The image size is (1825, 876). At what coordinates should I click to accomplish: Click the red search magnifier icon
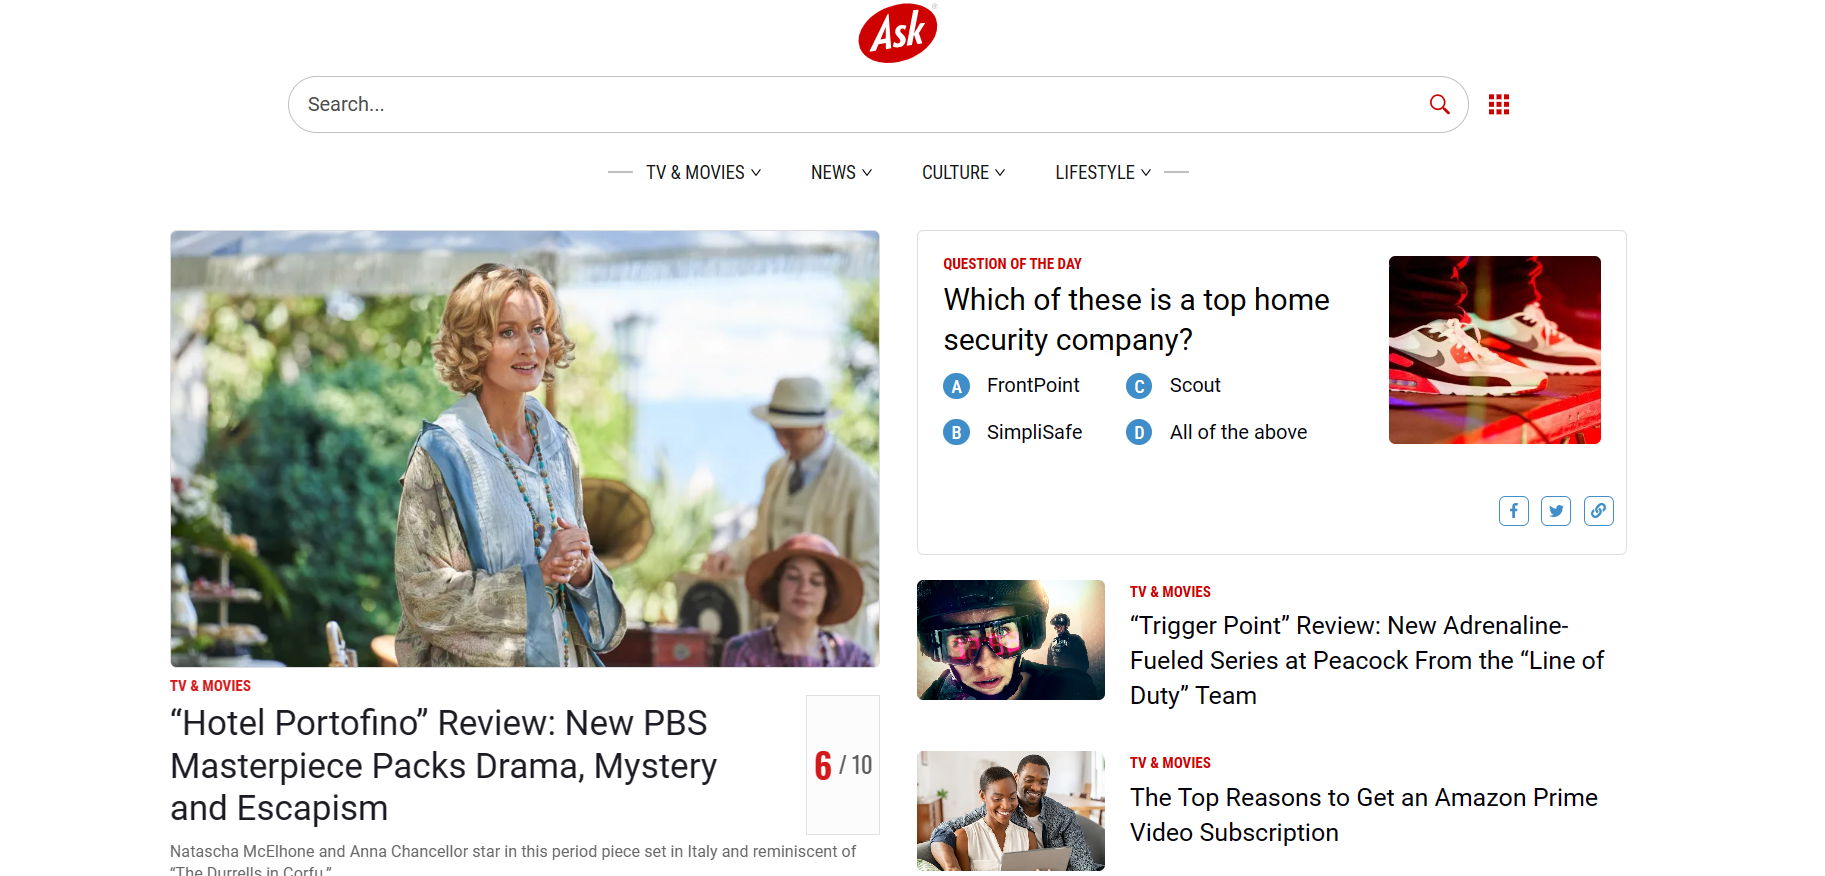click(x=1439, y=104)
